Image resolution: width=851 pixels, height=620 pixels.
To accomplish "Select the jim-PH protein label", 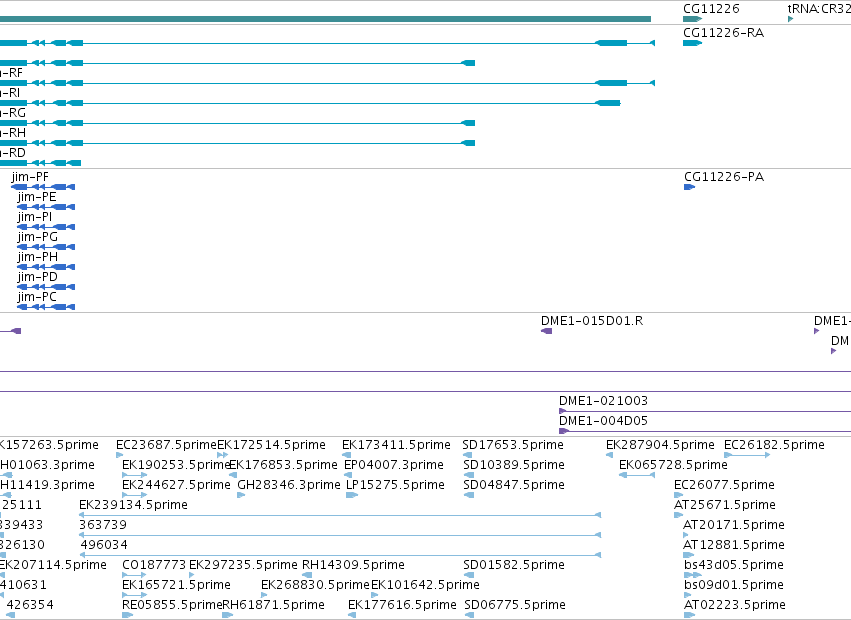I will tap(37, 257).
